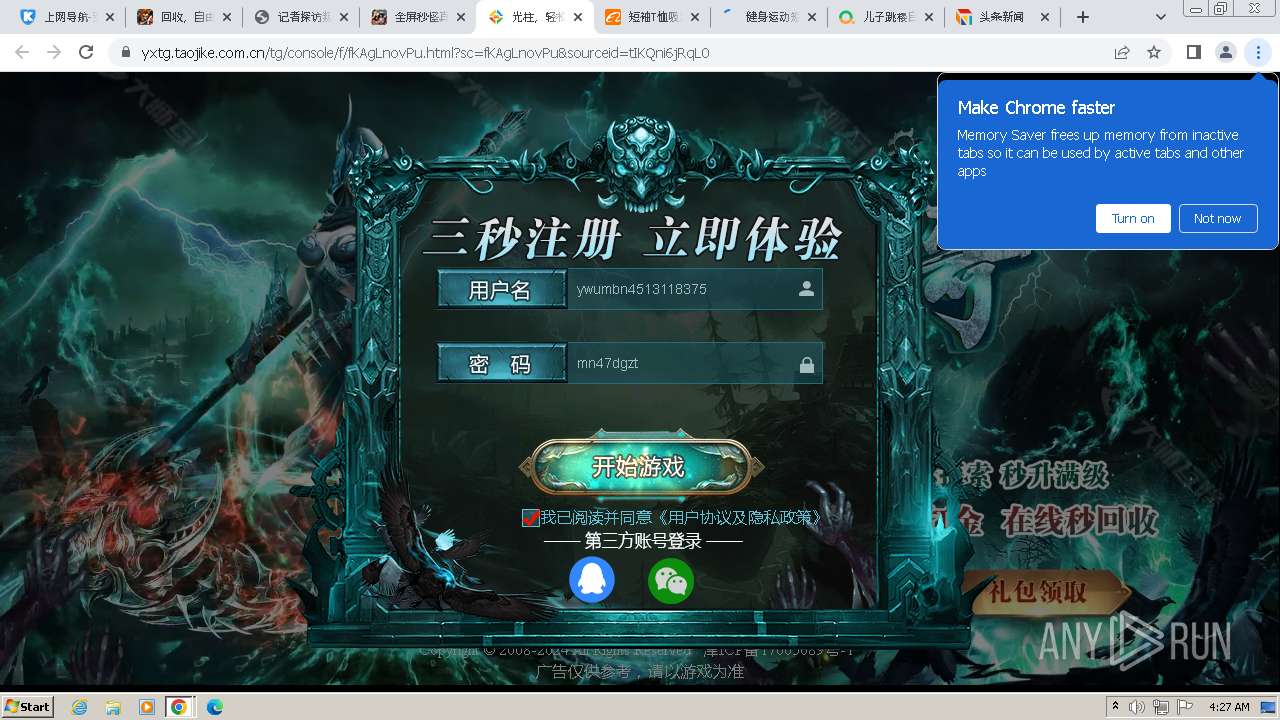This screenshot has height=720, width=1280.
Task: Switch to the 上网导航 tab
Action: click(66, 17)
